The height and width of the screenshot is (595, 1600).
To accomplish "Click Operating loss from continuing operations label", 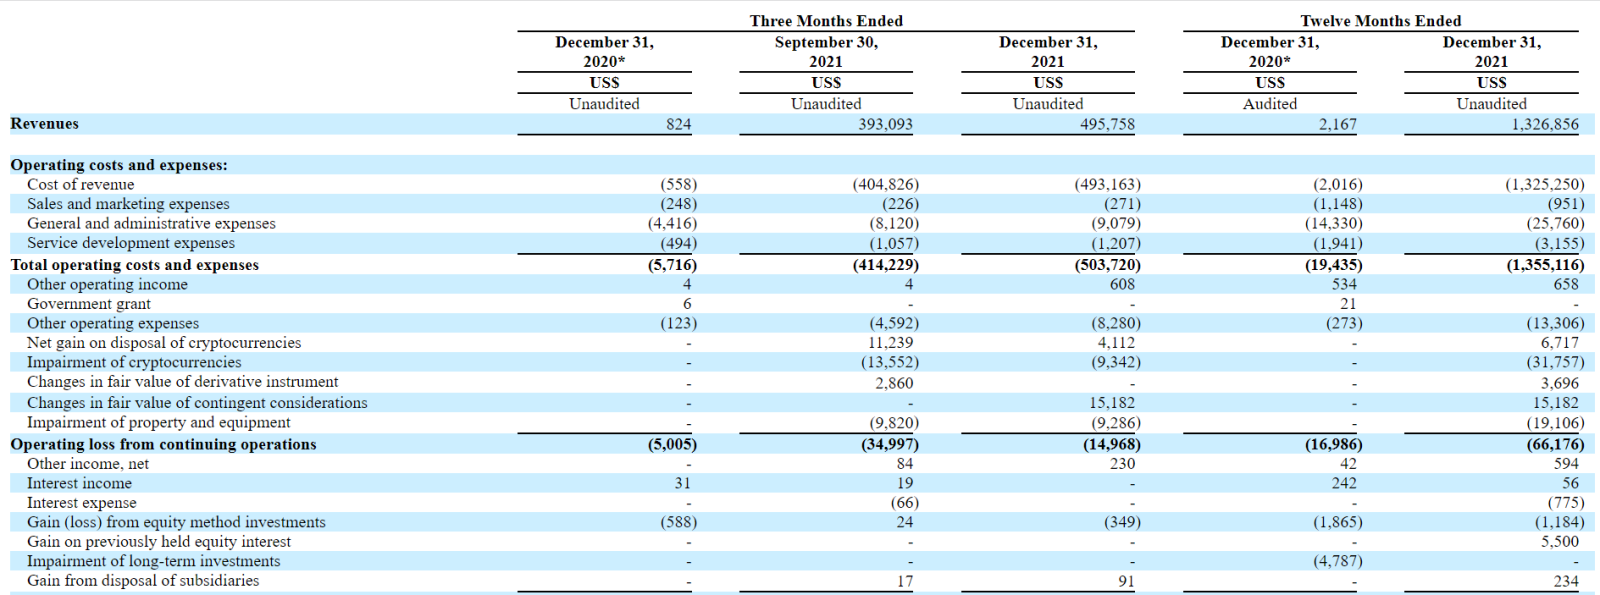I will [163, 445].
